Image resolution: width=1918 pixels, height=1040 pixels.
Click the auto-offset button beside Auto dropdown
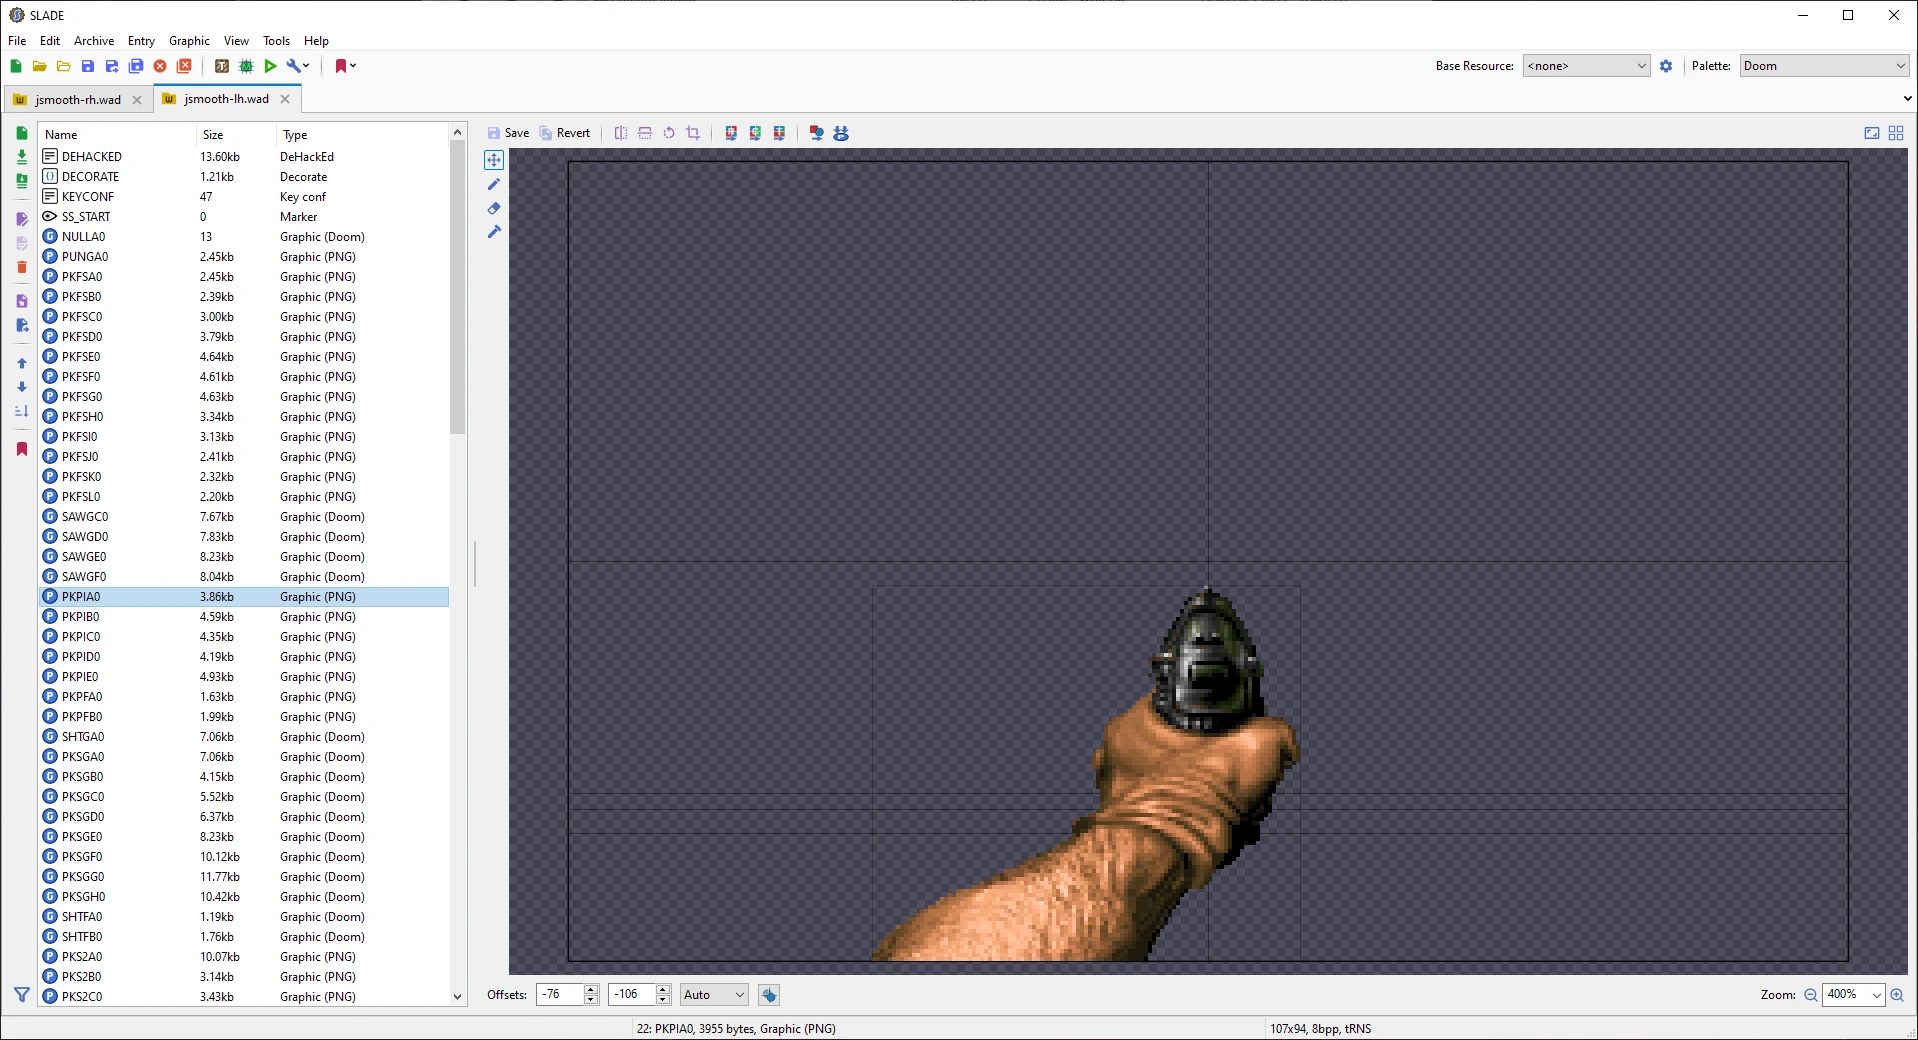click(768, 995)
